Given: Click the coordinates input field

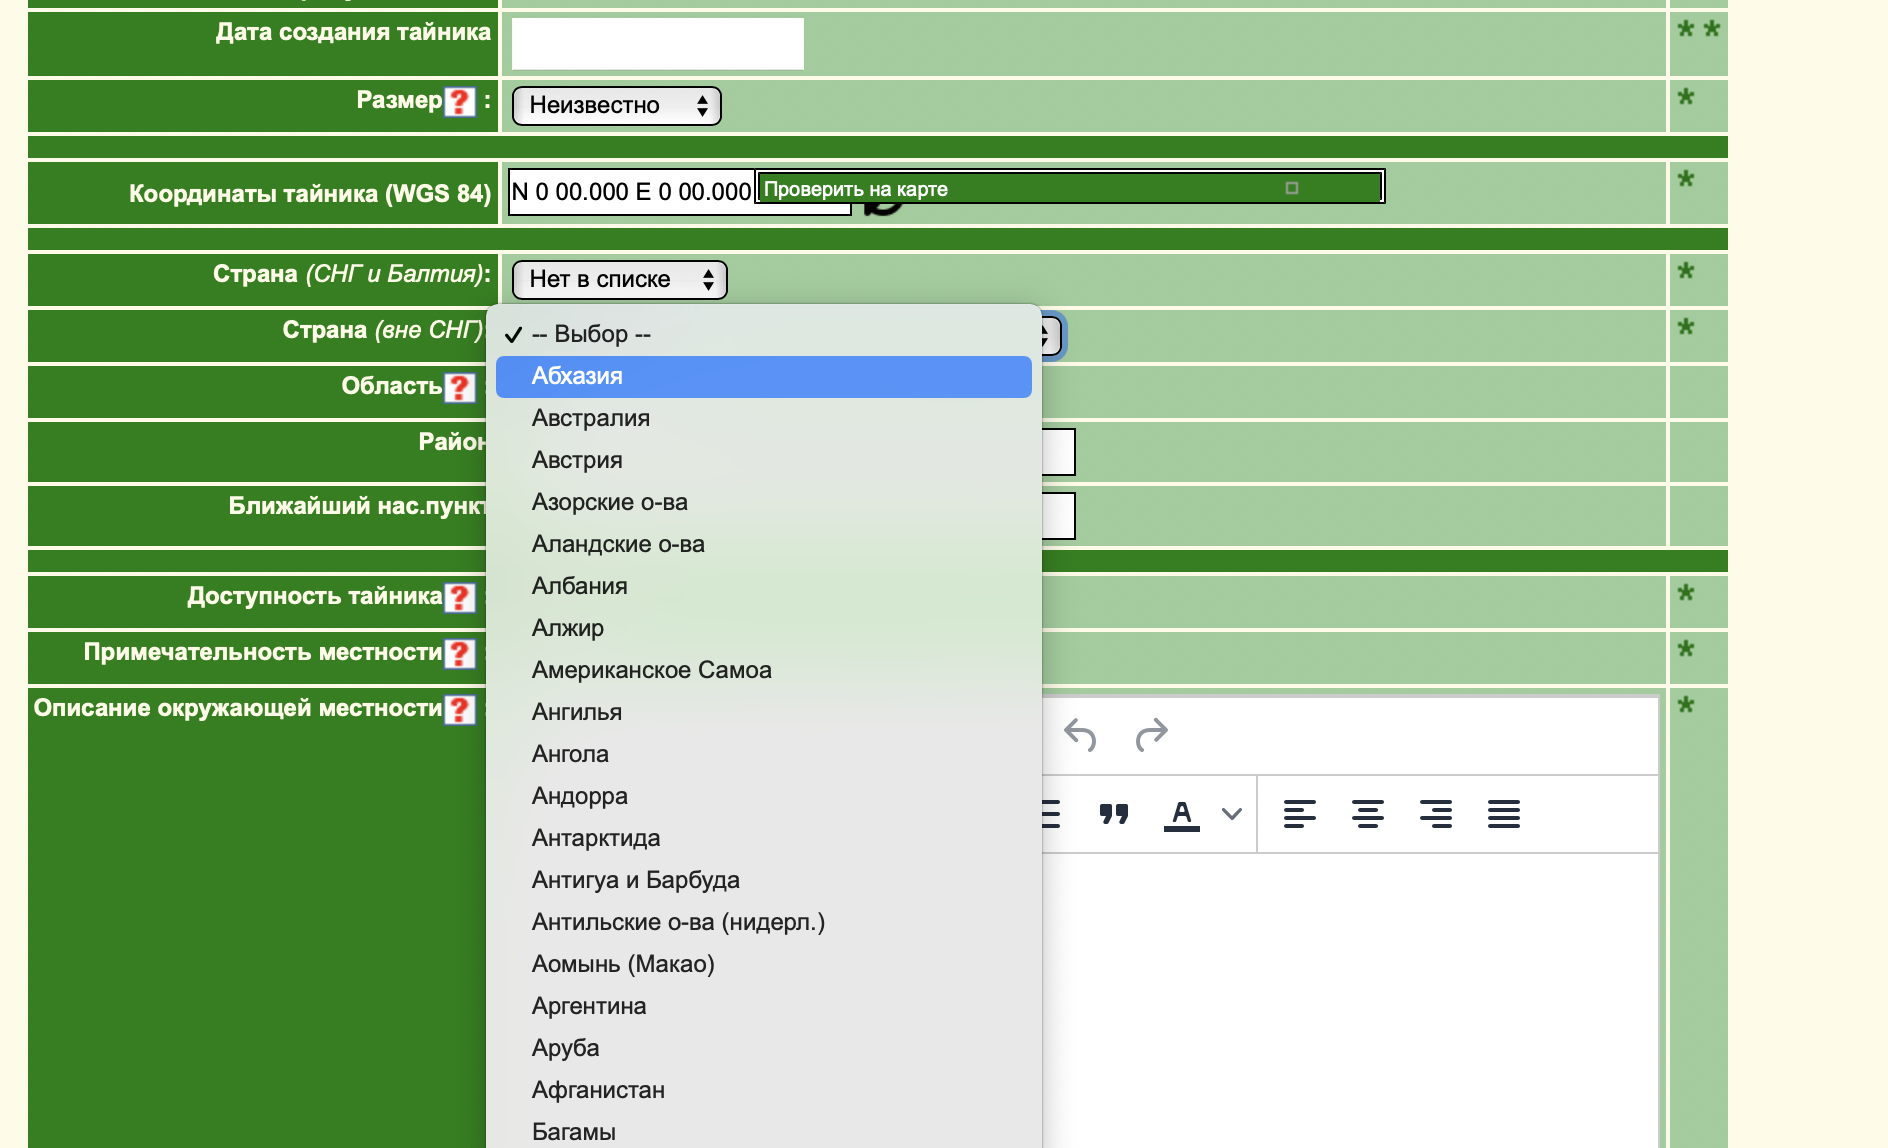Looking at the screenshot, I should coord(631,192).
